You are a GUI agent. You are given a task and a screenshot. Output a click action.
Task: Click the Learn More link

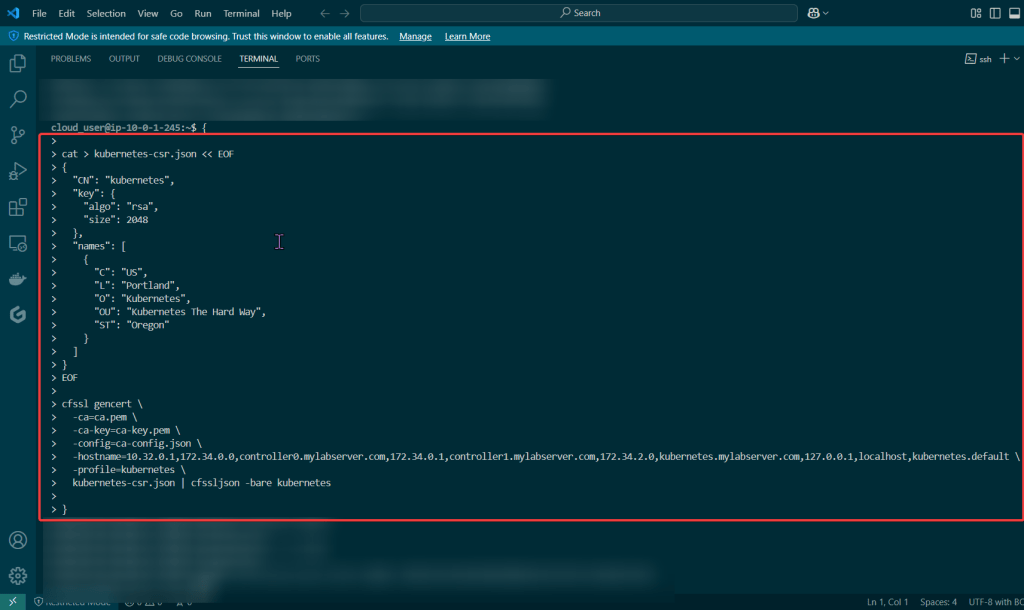point(467,36)
